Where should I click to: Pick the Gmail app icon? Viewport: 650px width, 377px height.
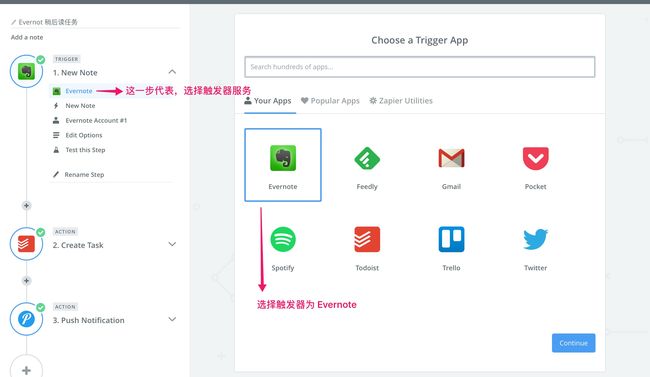pos(451,158)
